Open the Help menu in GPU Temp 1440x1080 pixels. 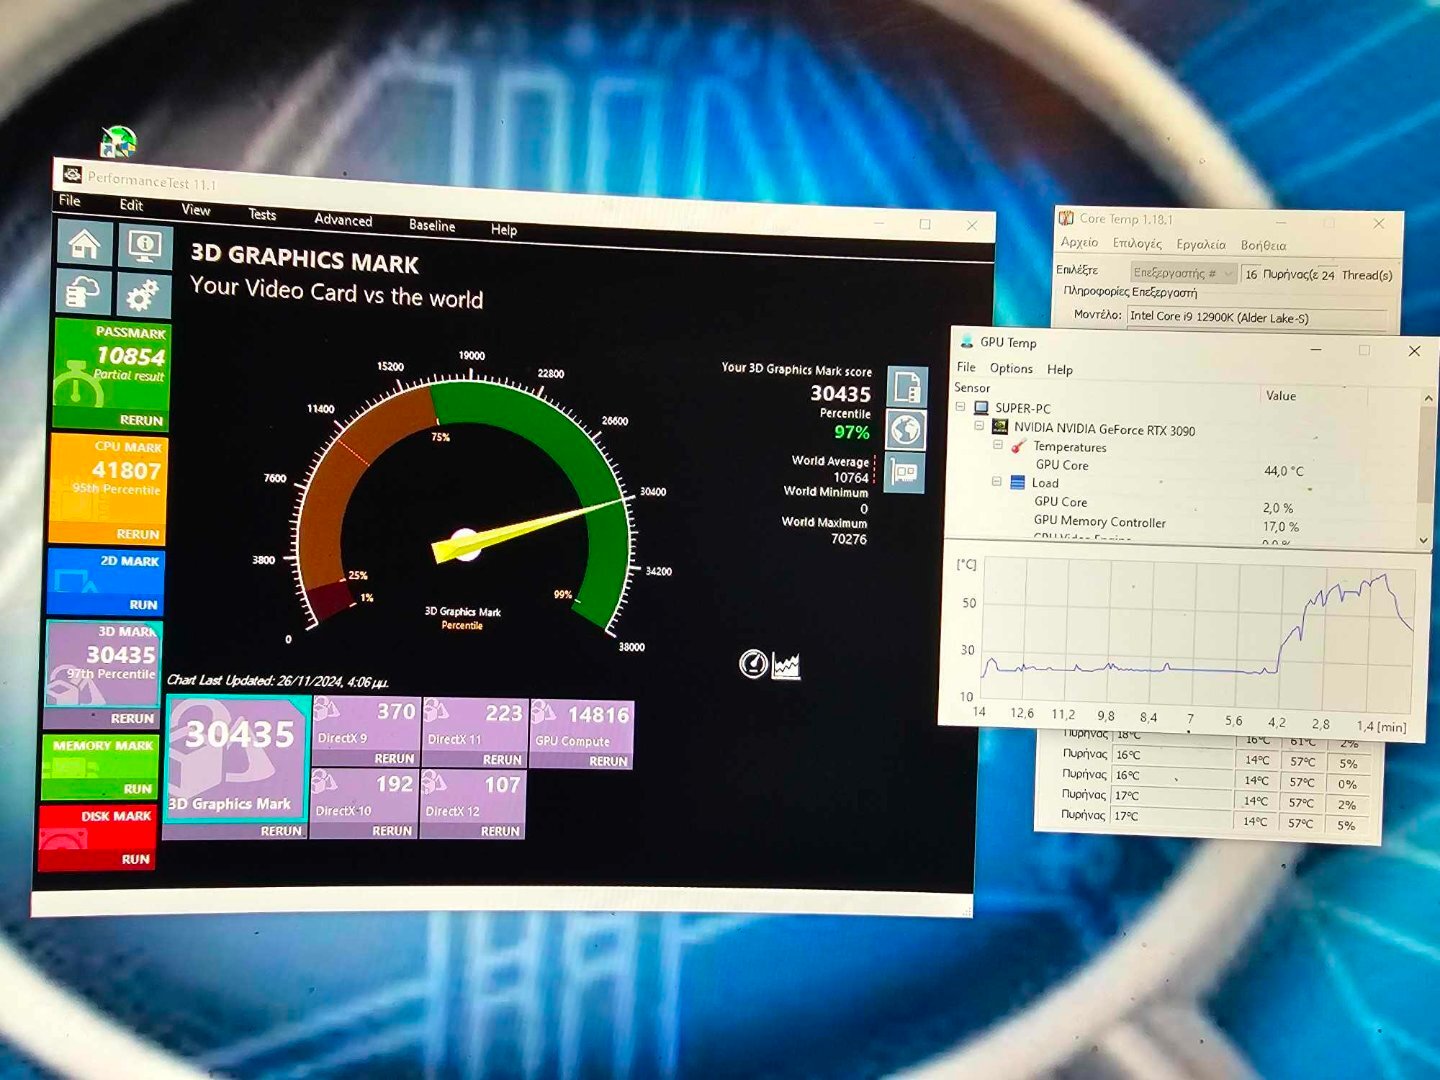1060,369
